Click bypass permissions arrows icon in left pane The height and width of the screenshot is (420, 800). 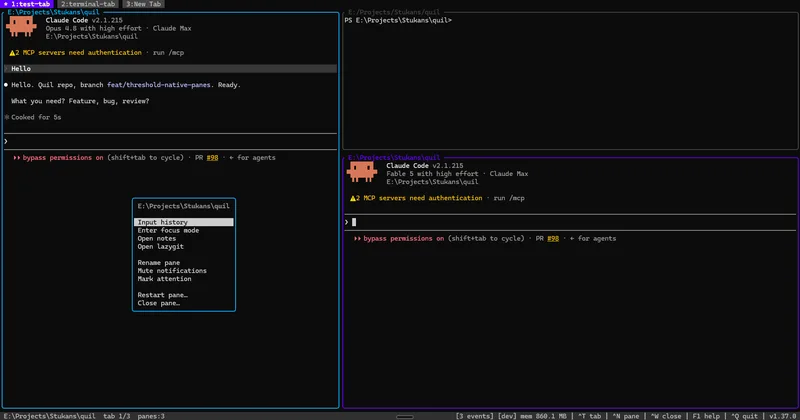click(16, 158)
